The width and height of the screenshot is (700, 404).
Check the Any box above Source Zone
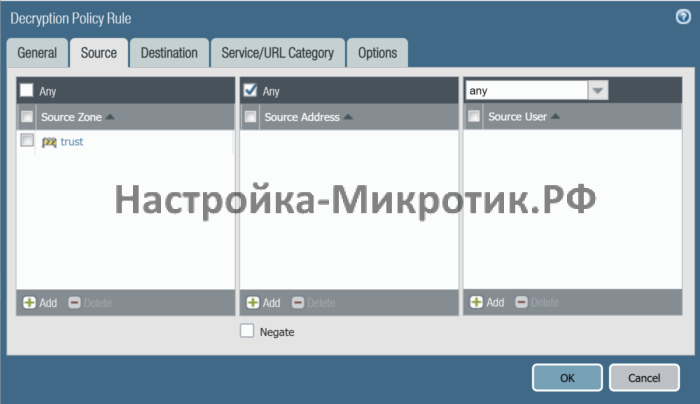coord(26,90)
